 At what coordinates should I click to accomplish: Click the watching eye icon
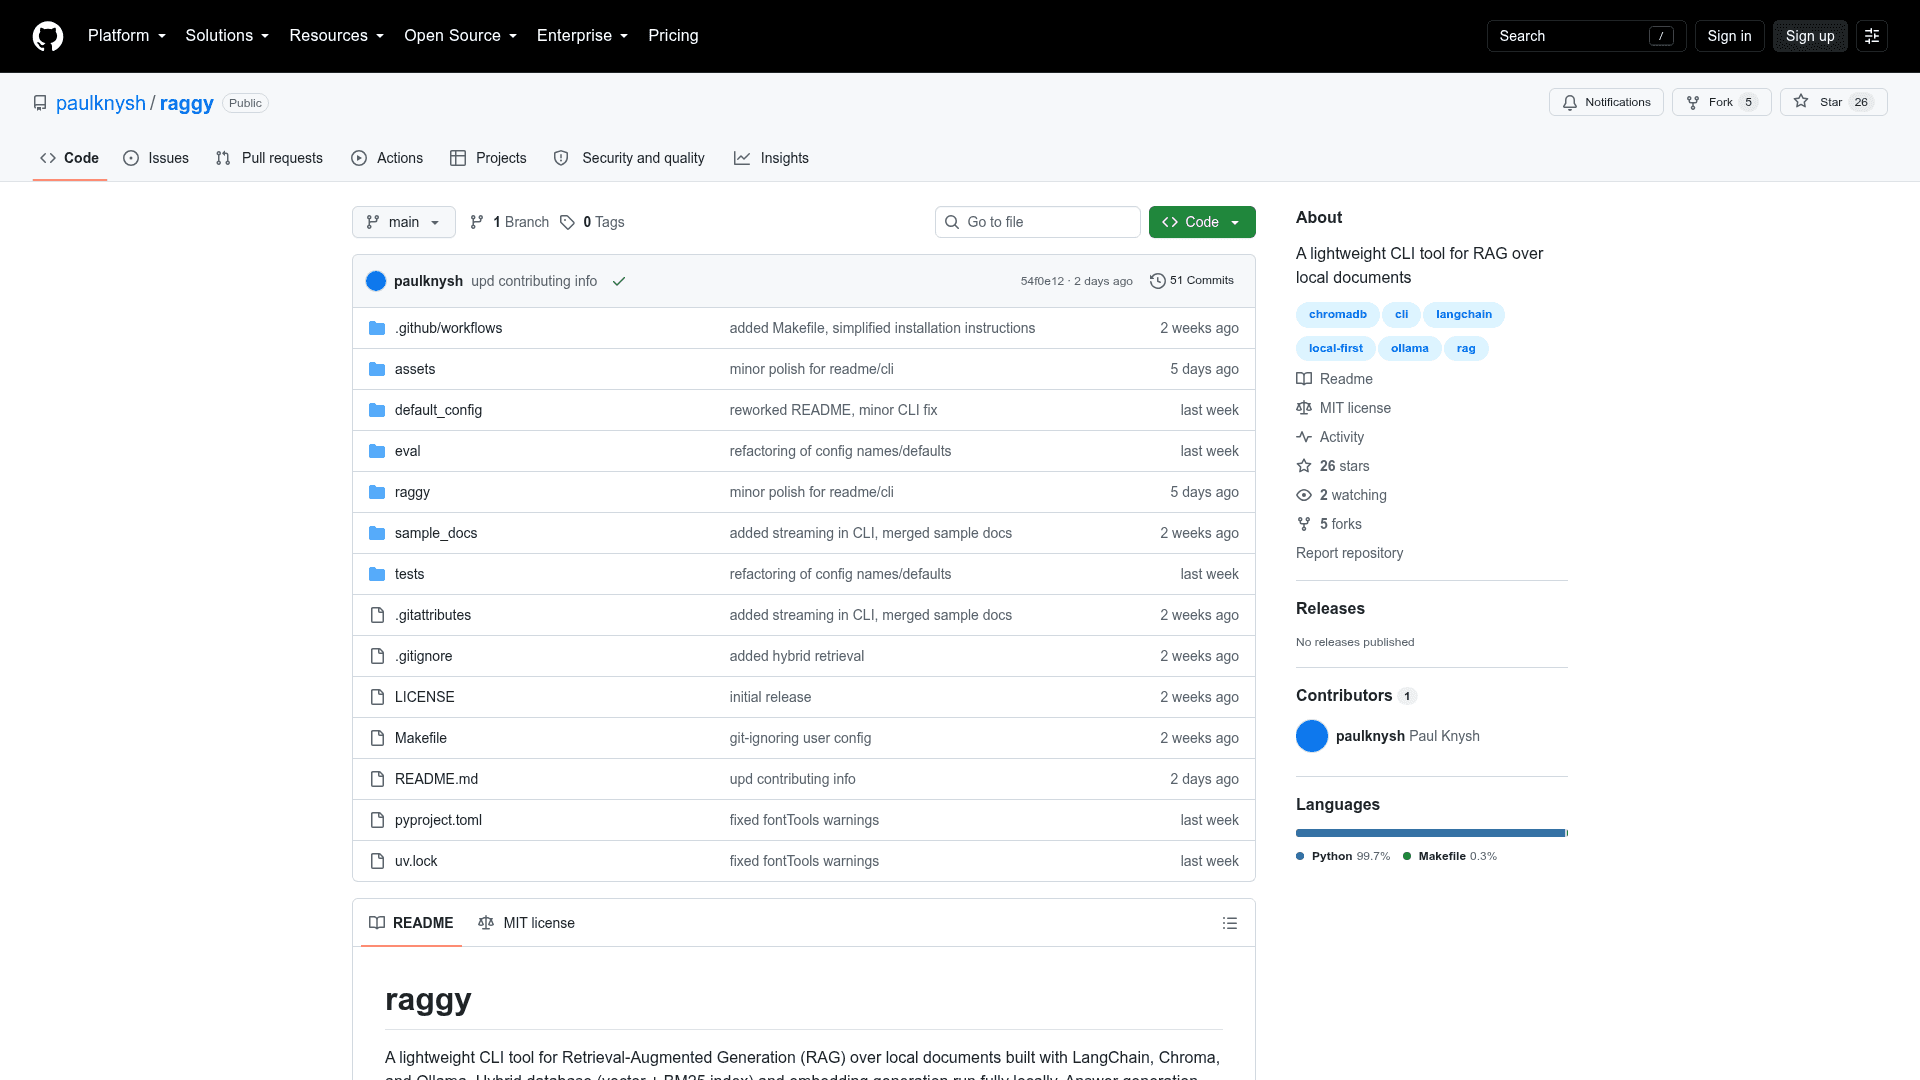tap(1304, 495)
